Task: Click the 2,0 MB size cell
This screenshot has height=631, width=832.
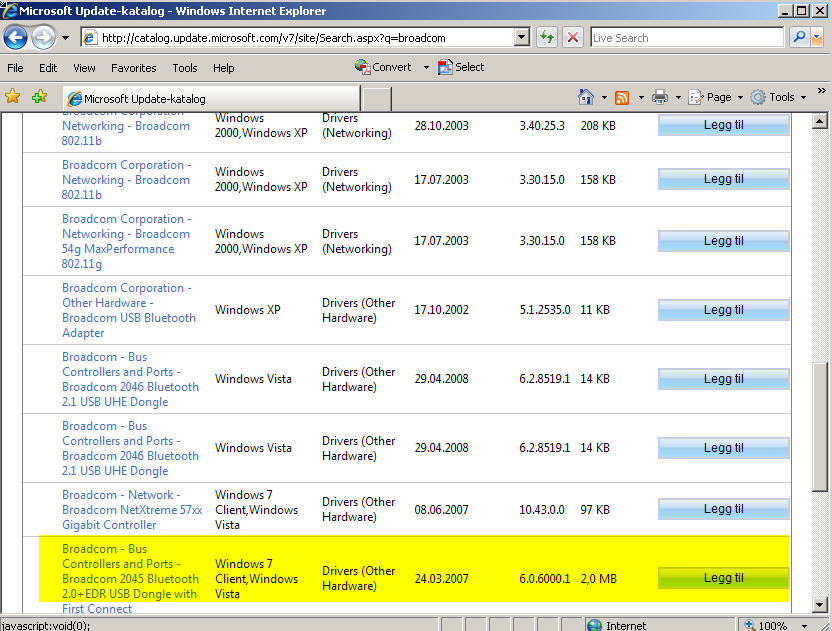Action: 599,579
